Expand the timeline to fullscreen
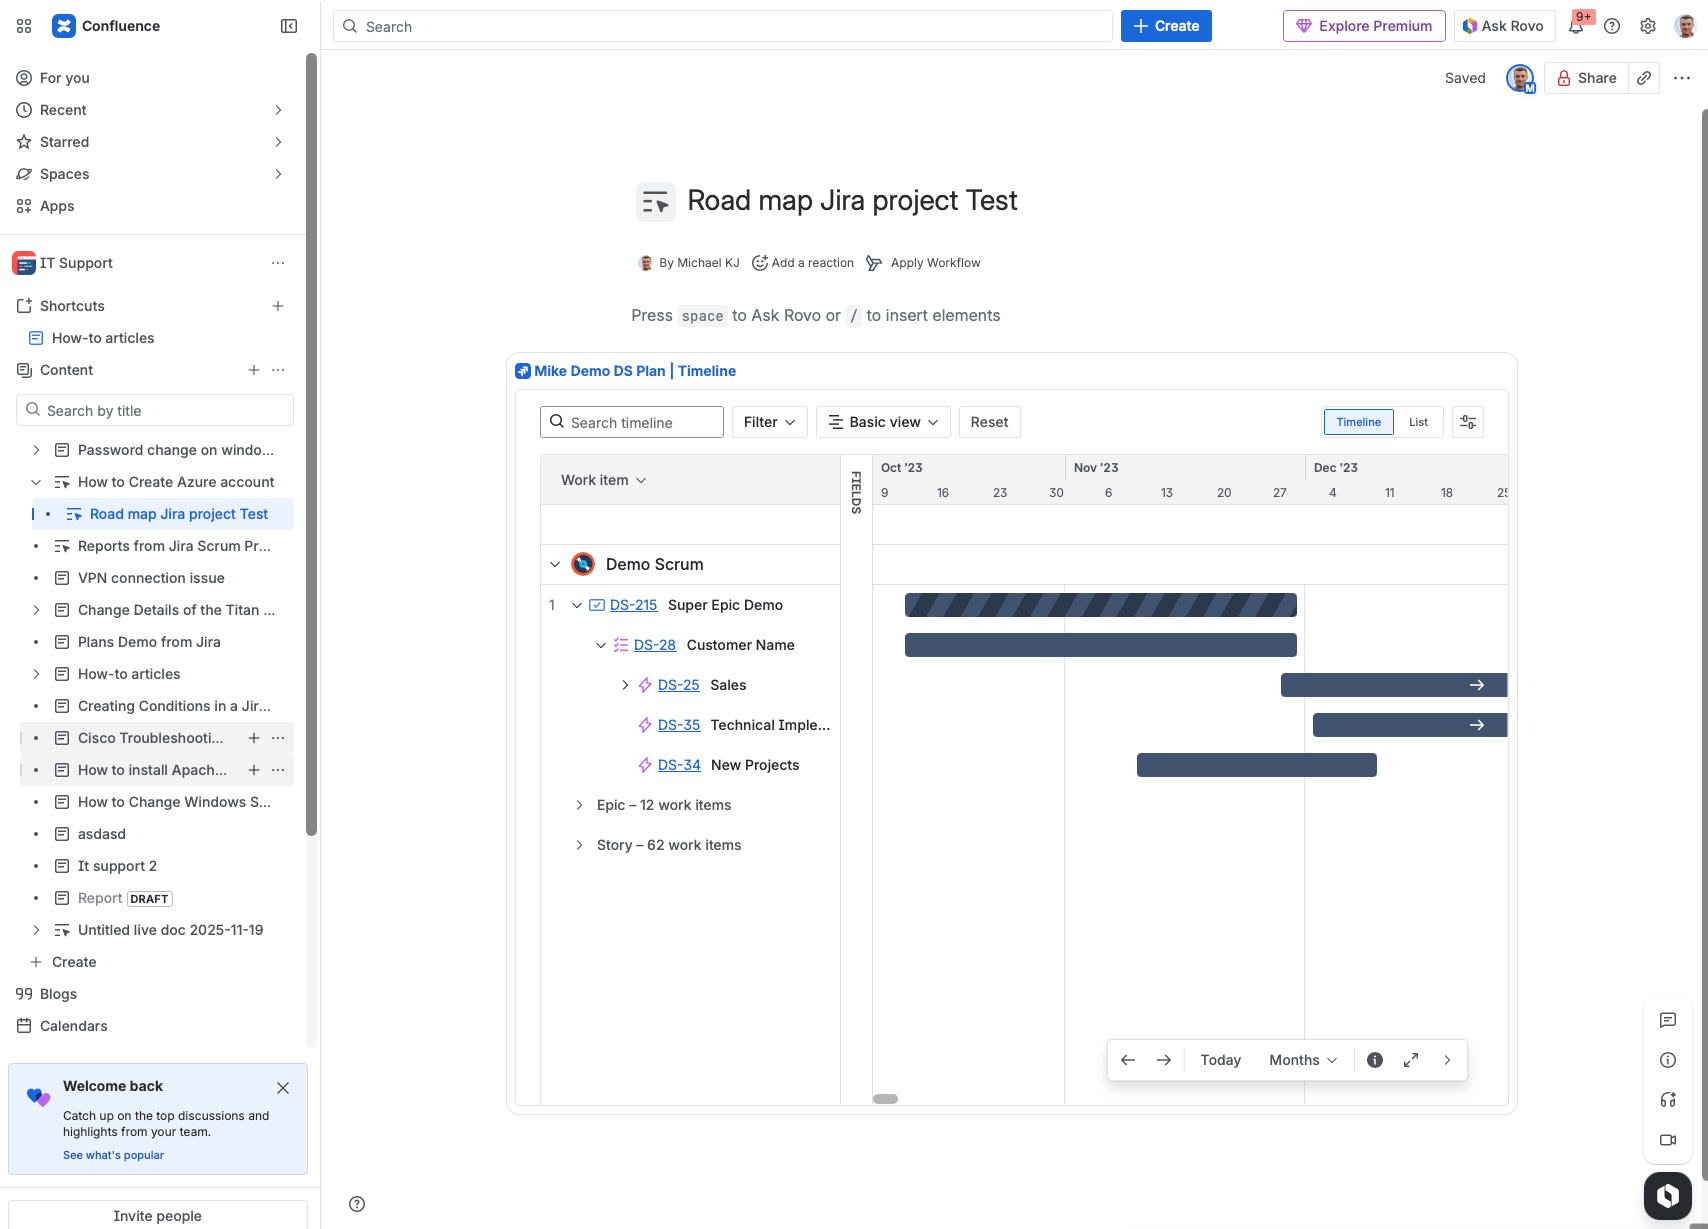Viewport: 1708px width, 1229px height. pos(1411,1060)
